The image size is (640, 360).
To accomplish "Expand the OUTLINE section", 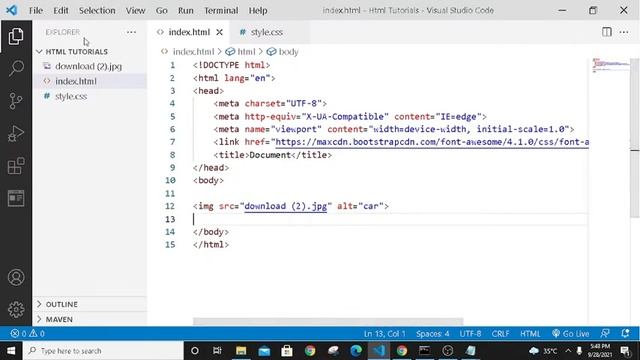I will (62, 304).
